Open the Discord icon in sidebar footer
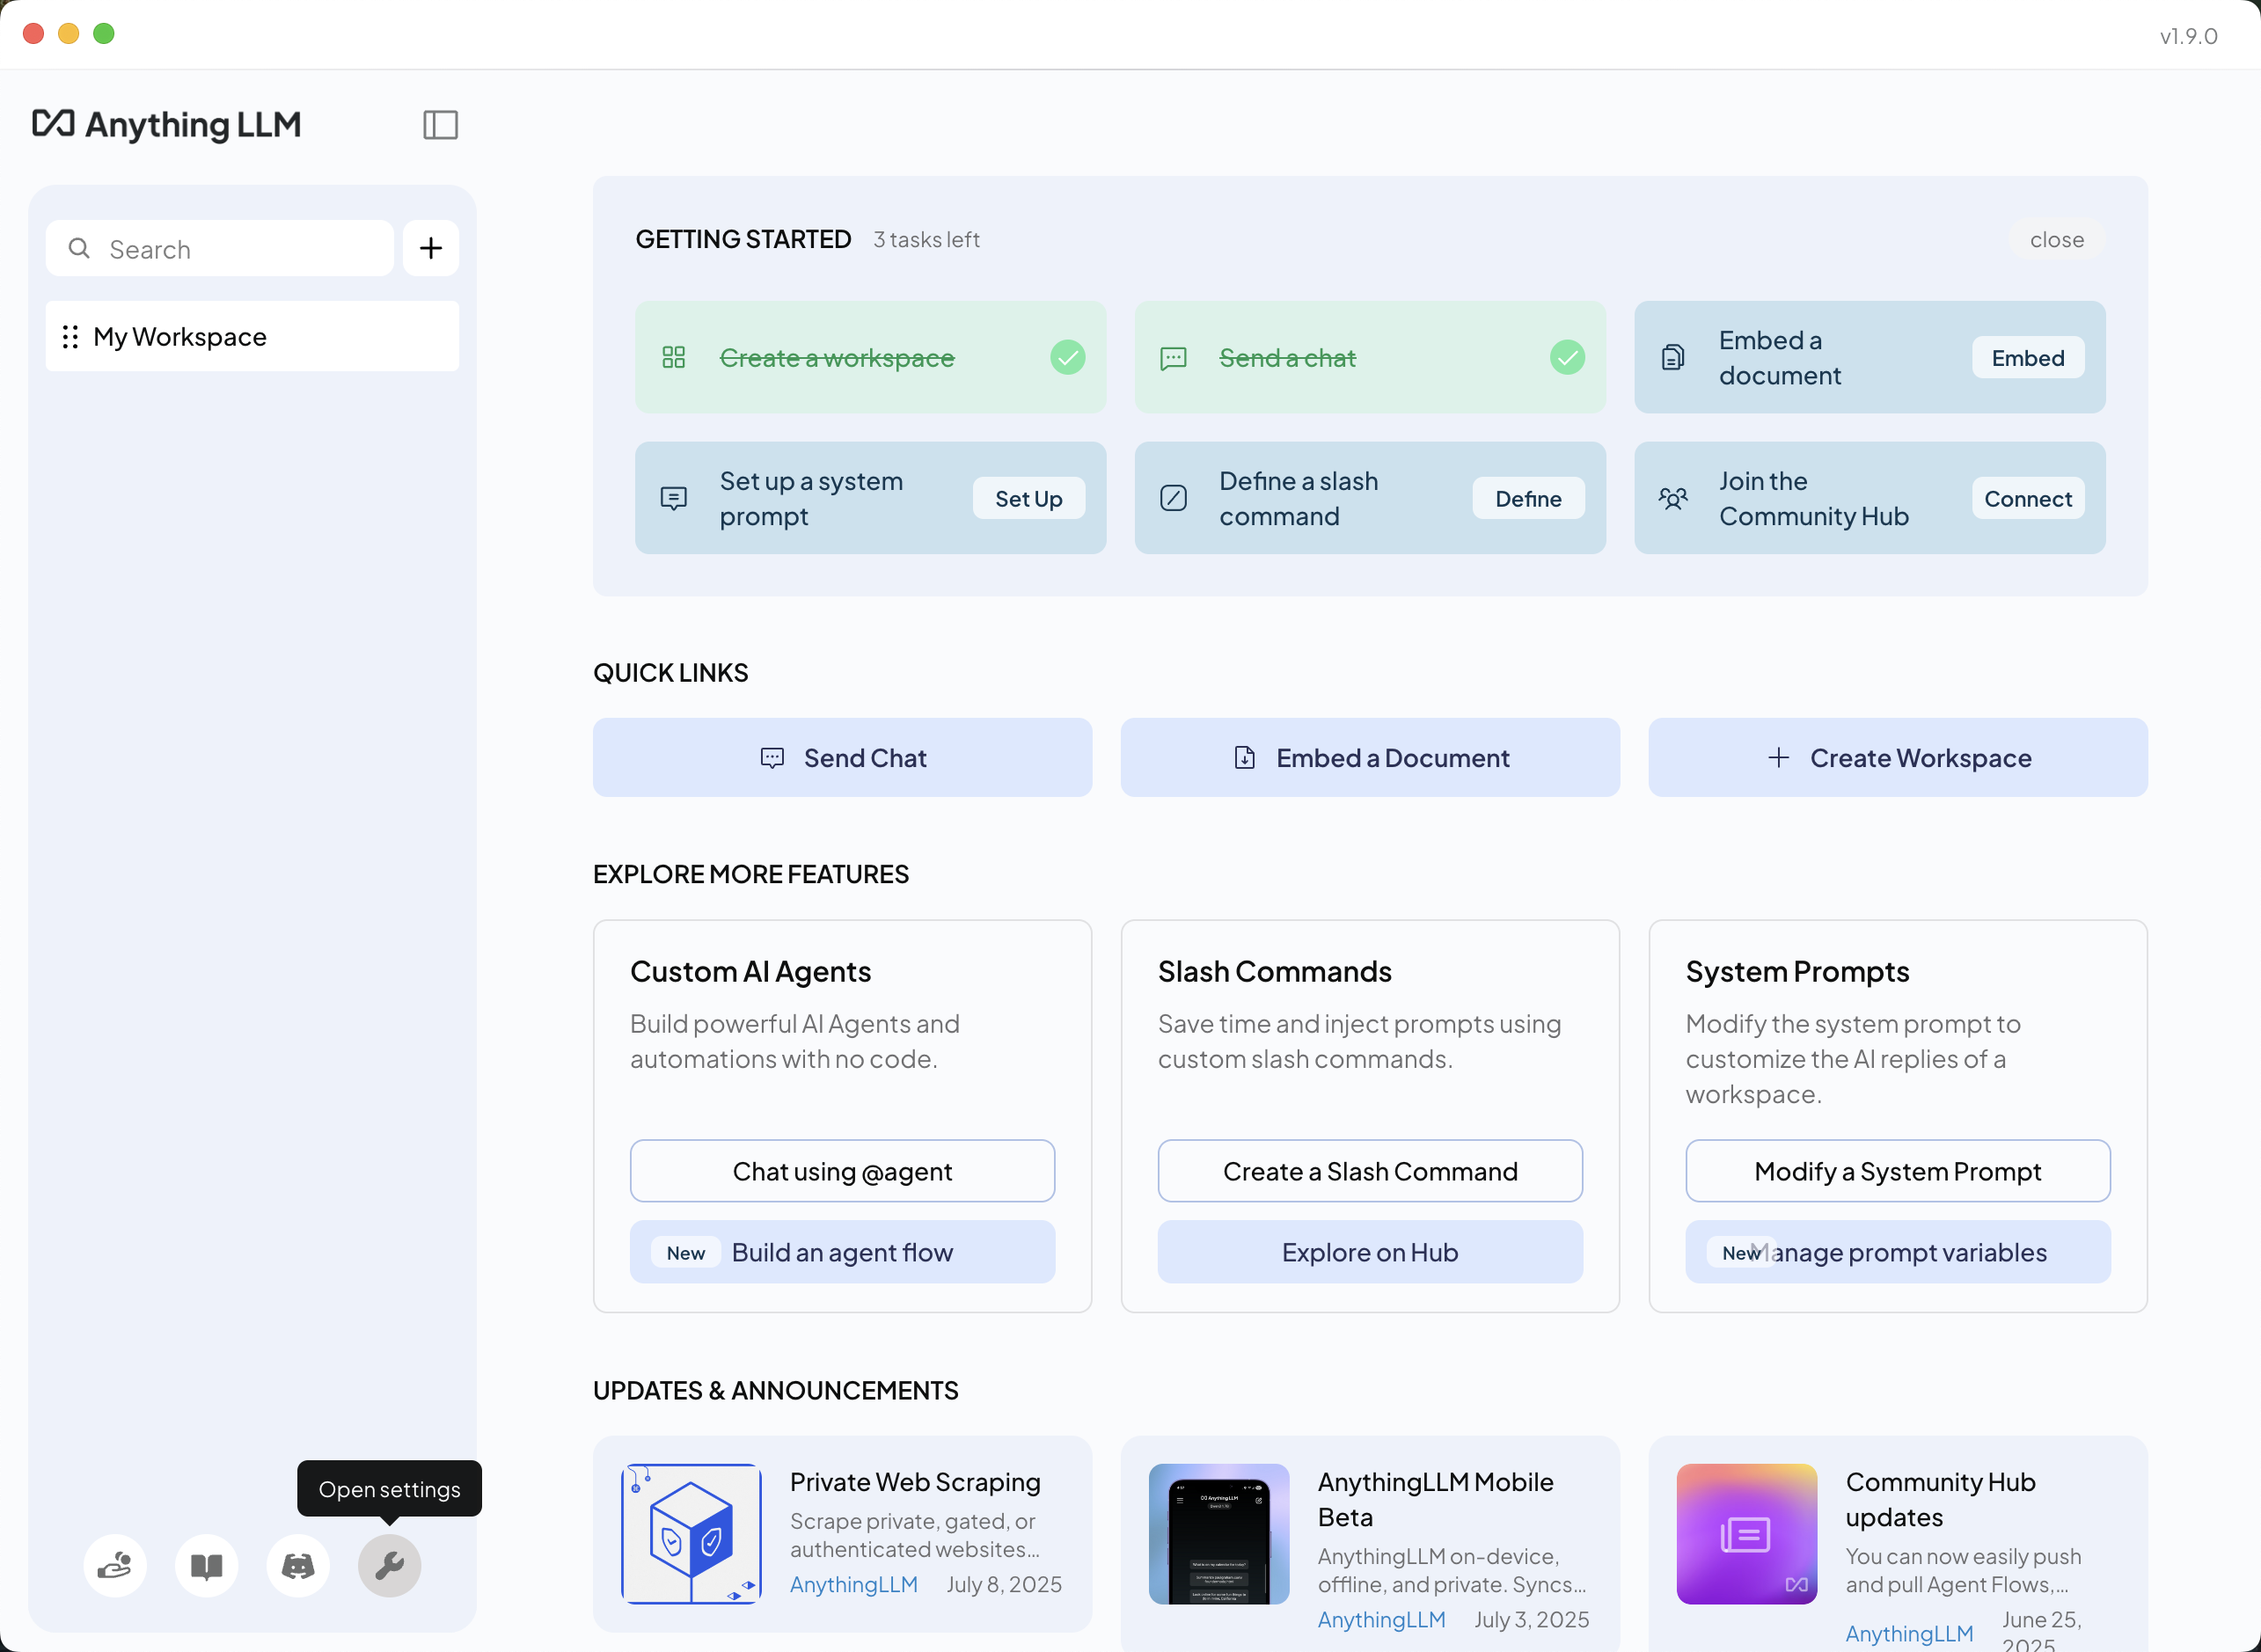Viewport: 2261px width, 1652px height. [x=298, y=1566]
